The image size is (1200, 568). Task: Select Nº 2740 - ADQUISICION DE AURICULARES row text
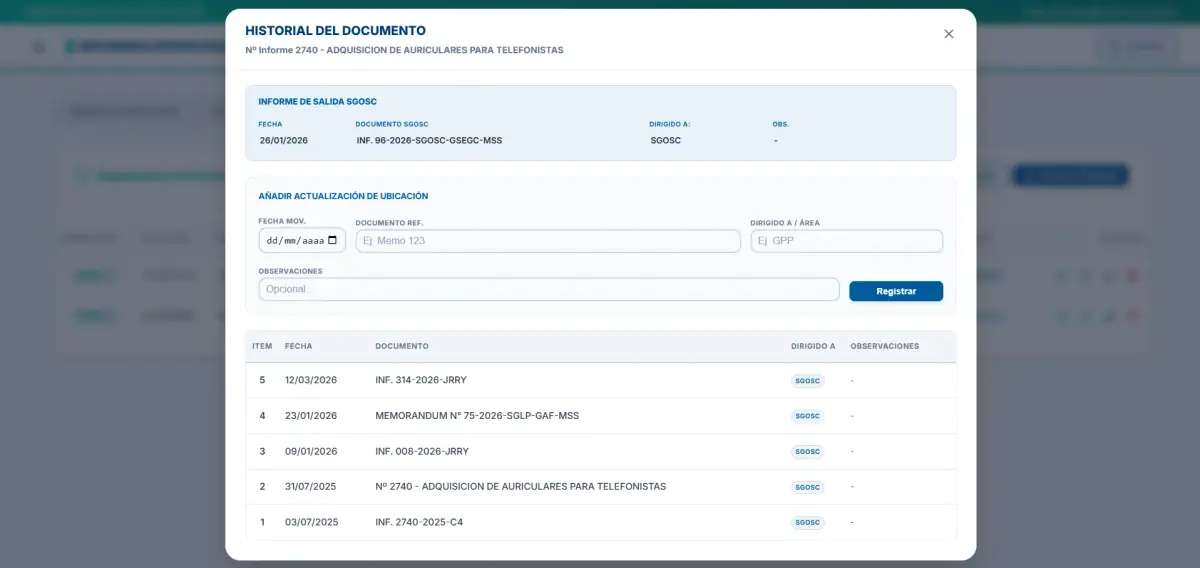[x=520, y=487]
